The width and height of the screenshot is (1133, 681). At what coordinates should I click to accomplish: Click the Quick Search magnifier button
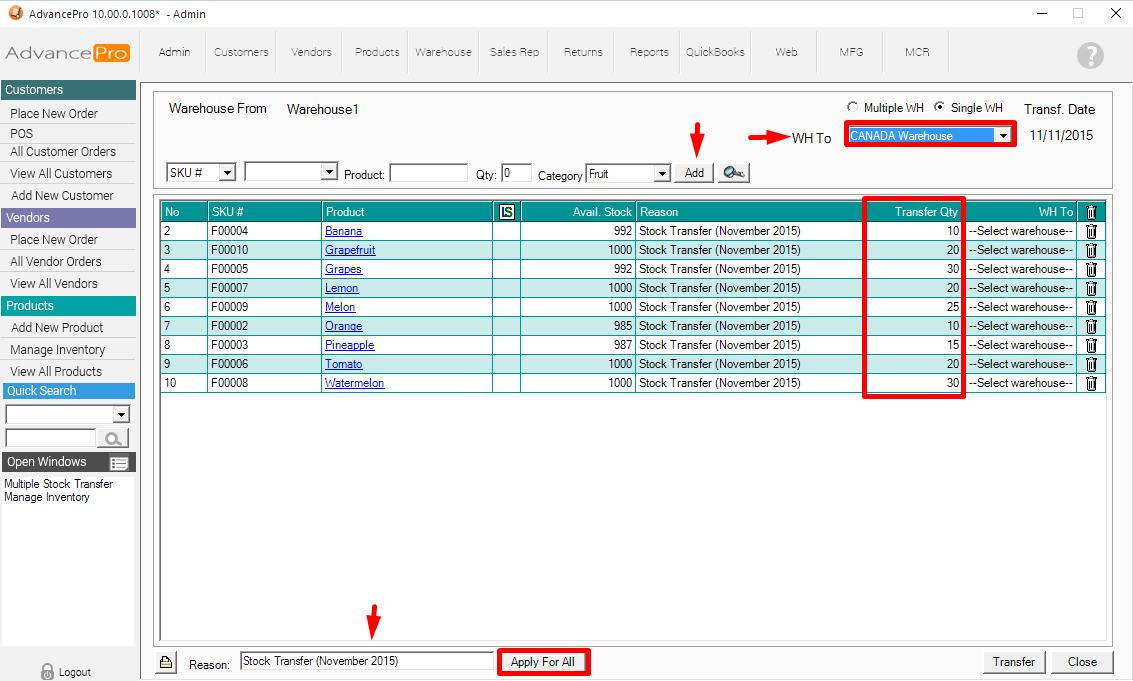(114, 438)
